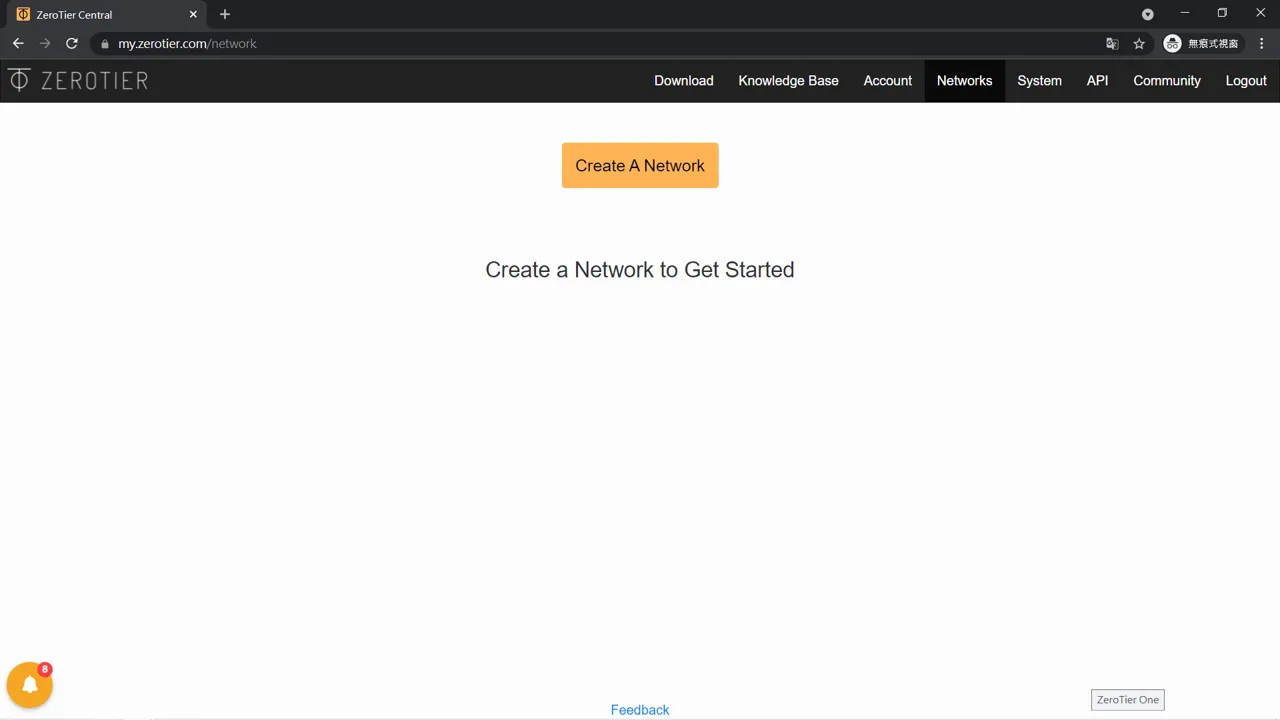Go to Knowledge Base page
Screen dimensions: 1280x720
788,81
